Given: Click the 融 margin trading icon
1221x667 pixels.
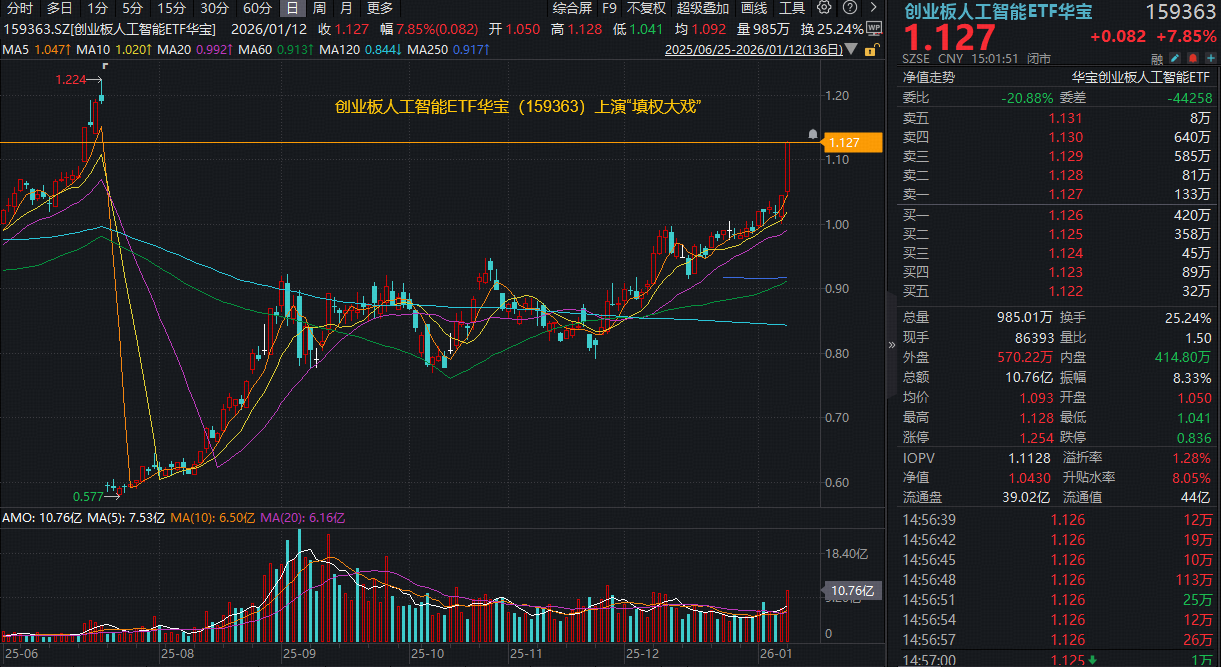Looking at the screenshot, I should click(1157, 59).
